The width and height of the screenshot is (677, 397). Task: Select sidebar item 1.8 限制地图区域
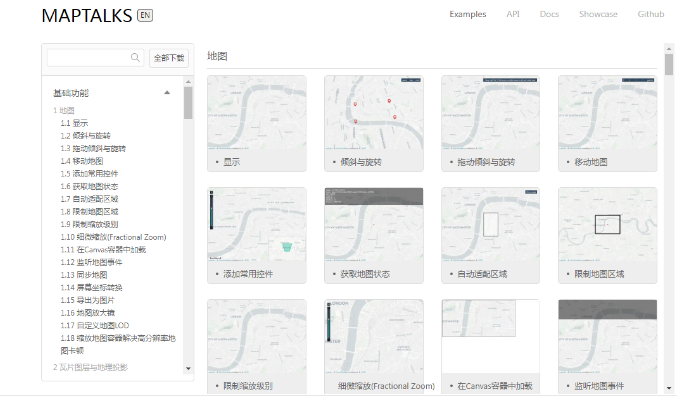click(89, 212)
